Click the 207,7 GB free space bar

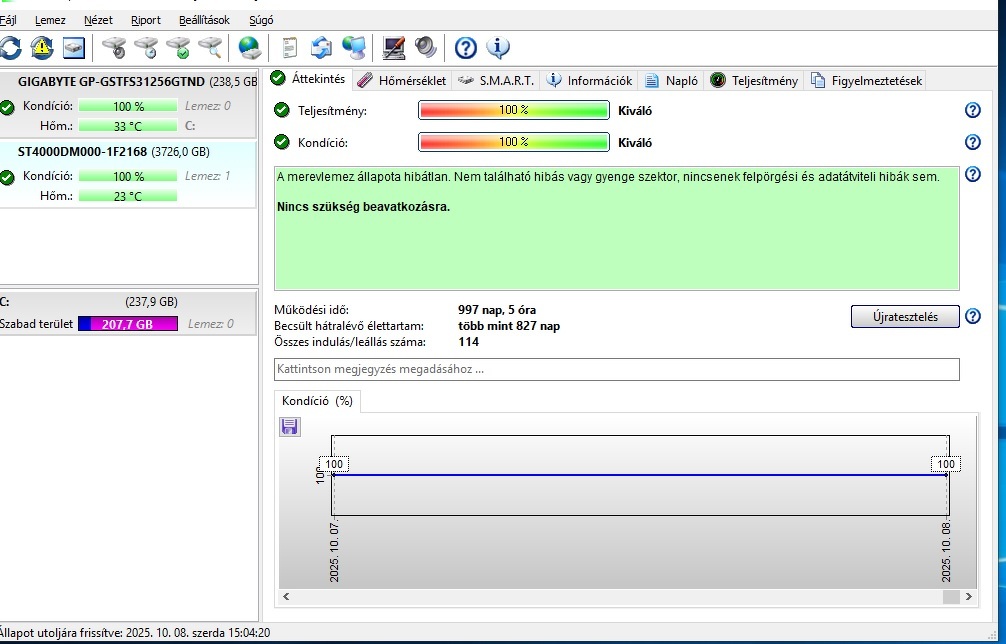[x=128, y=324]
